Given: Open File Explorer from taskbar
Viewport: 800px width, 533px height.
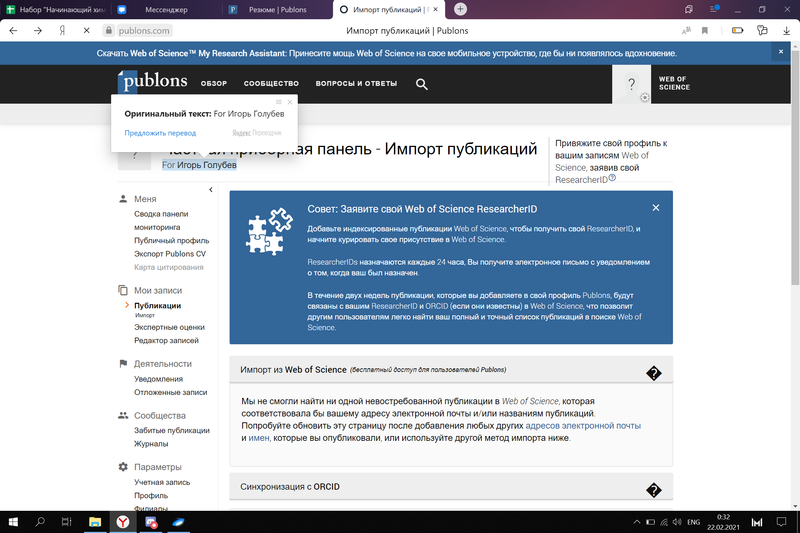Looking at the screenshot, I should point(95,522).
